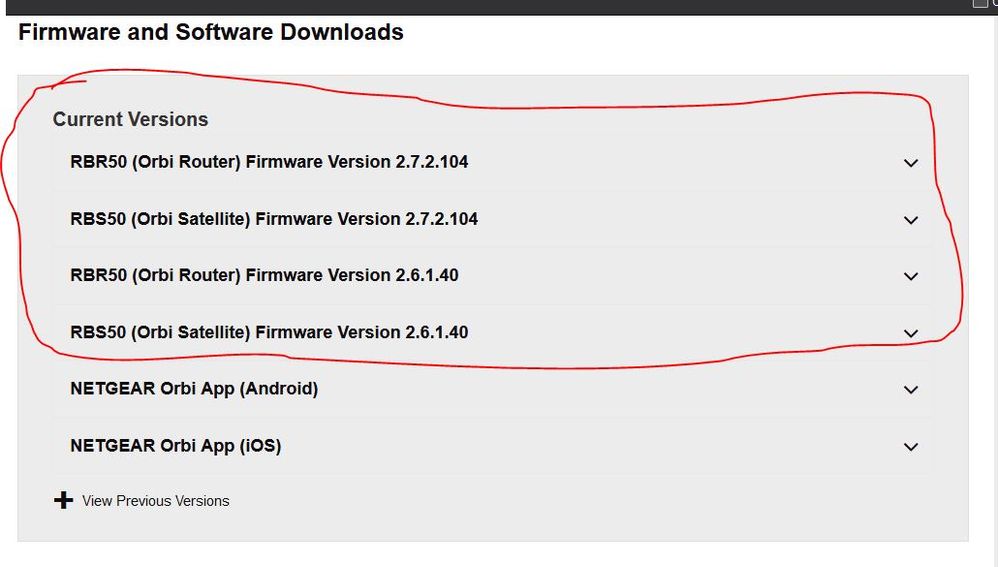This screenshot has height=567, width=998.
Task: Click the Current Versions section label
Action: [x=130, y=120]
